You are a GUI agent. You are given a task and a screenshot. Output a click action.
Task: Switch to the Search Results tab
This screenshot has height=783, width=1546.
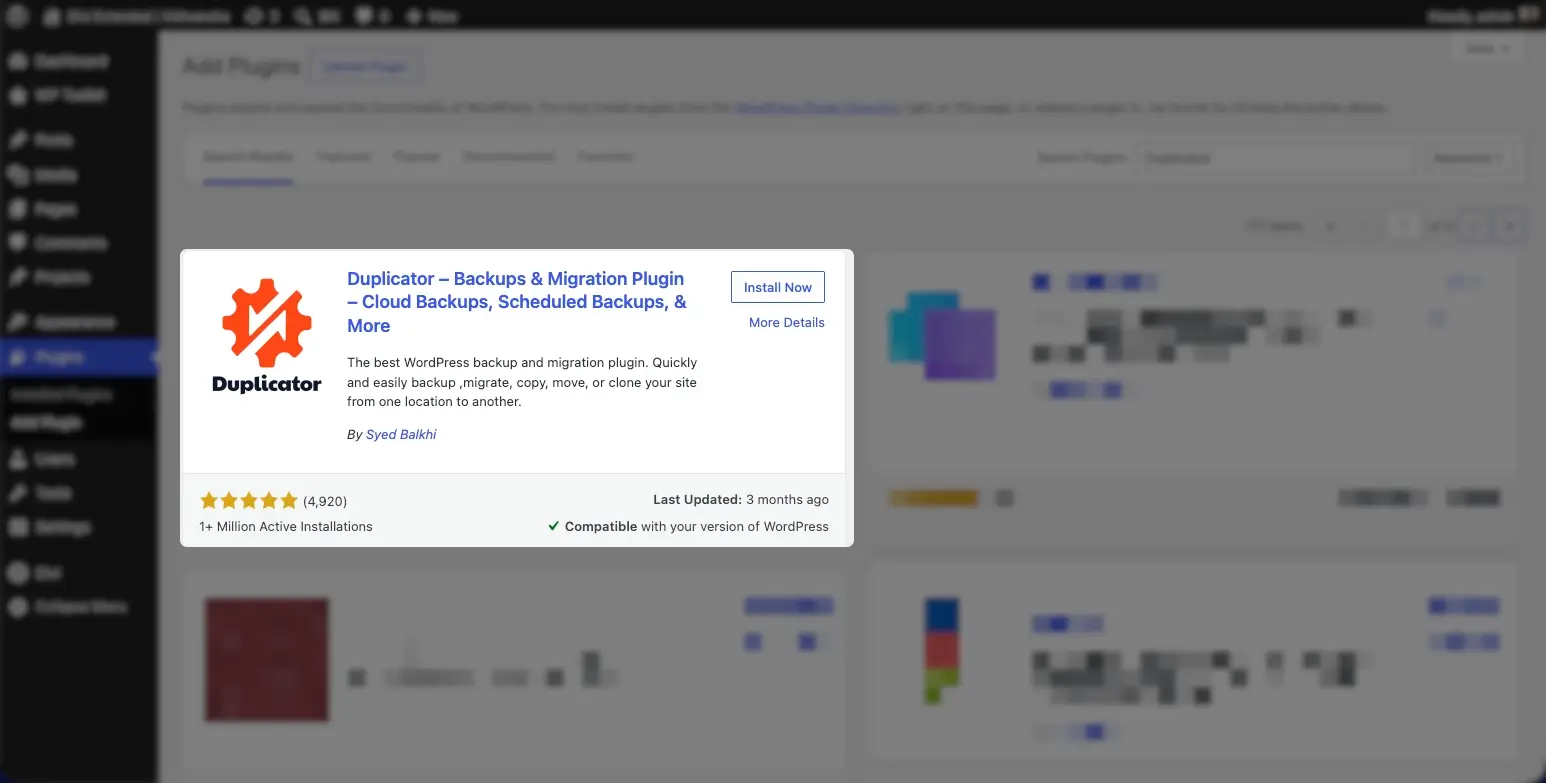[x=248, y=157]
